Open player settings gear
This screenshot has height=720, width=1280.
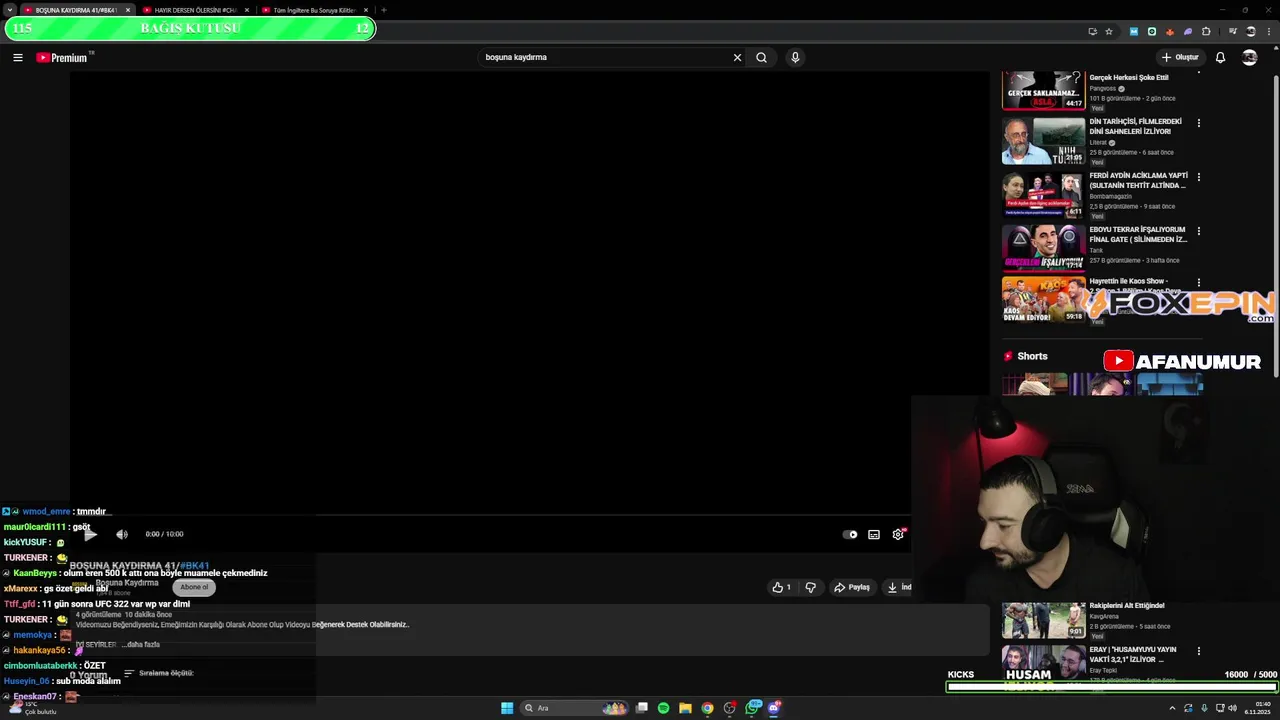point(898,534)
